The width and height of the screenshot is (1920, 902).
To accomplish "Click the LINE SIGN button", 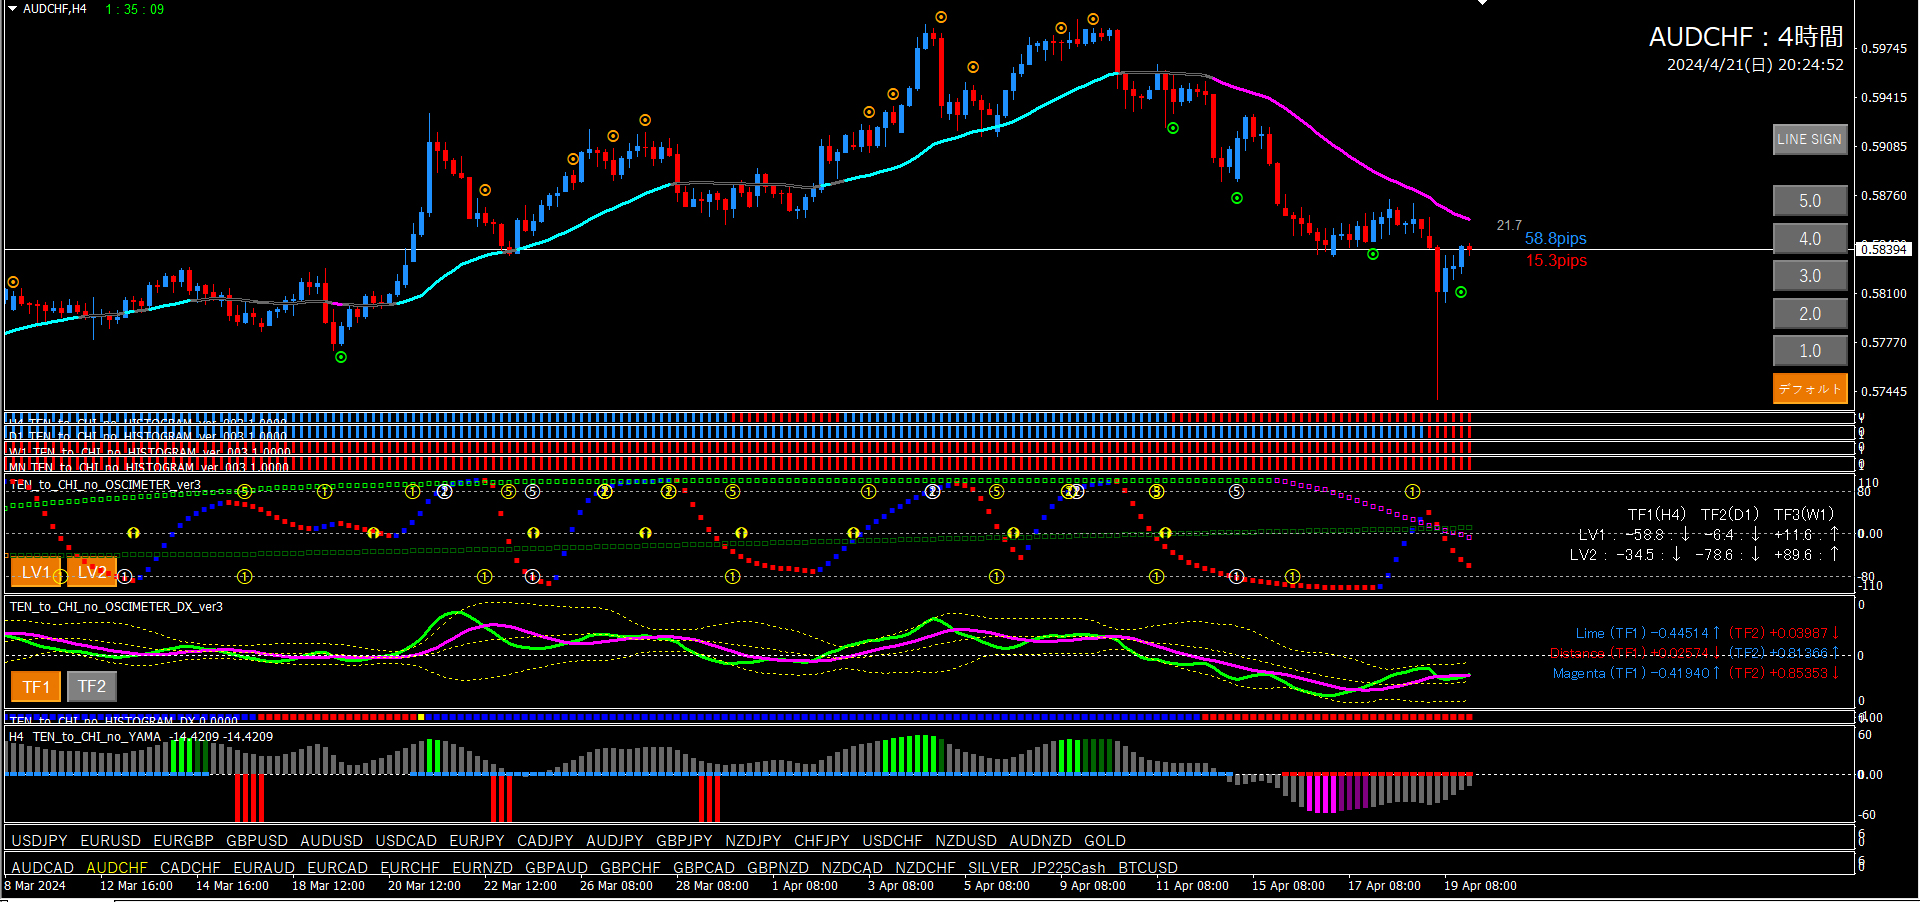I will click(1810, 140).
